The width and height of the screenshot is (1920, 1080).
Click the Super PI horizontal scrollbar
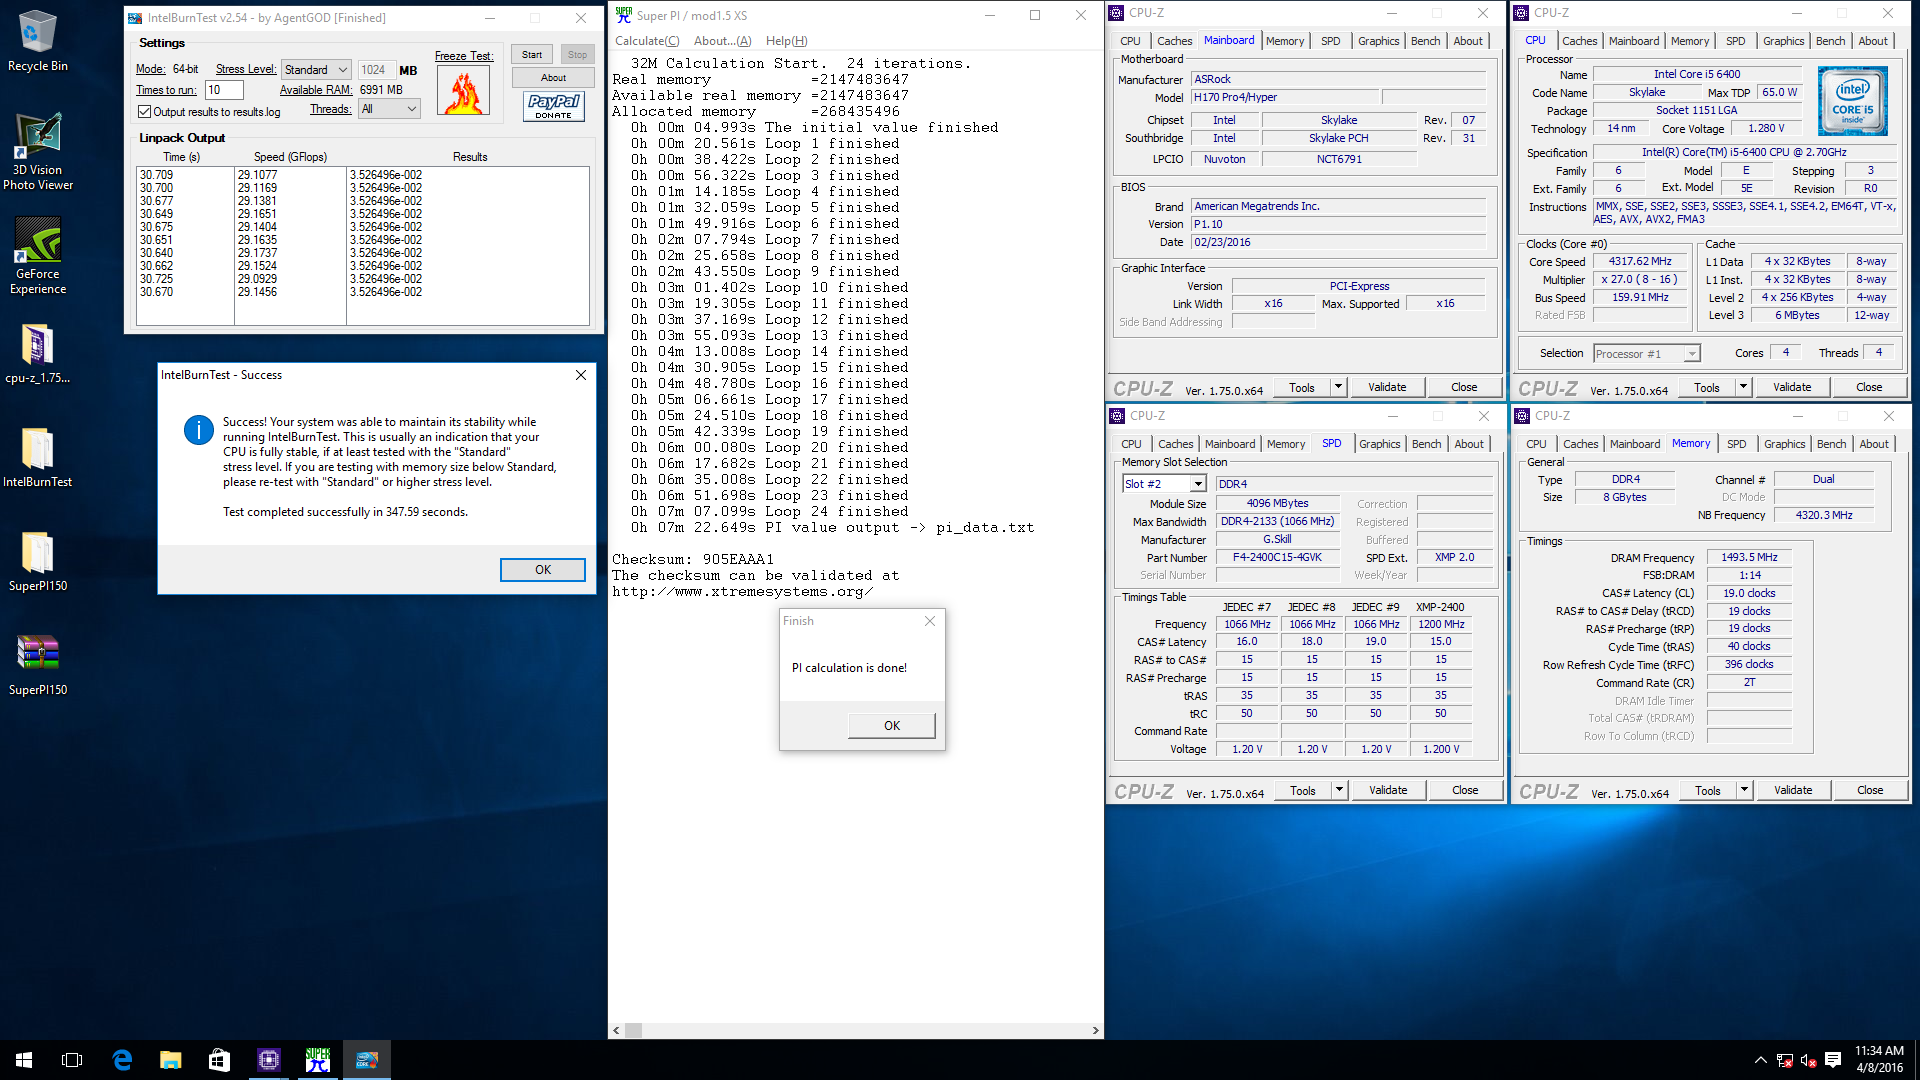(x=856, y=1030)
